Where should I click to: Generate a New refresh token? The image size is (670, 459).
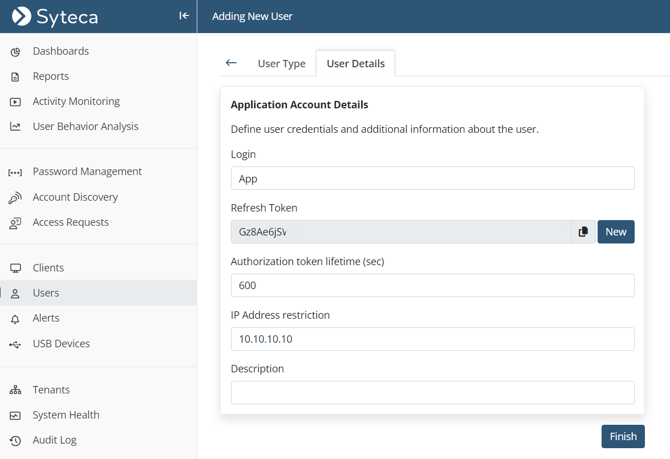tap(616, 232)
